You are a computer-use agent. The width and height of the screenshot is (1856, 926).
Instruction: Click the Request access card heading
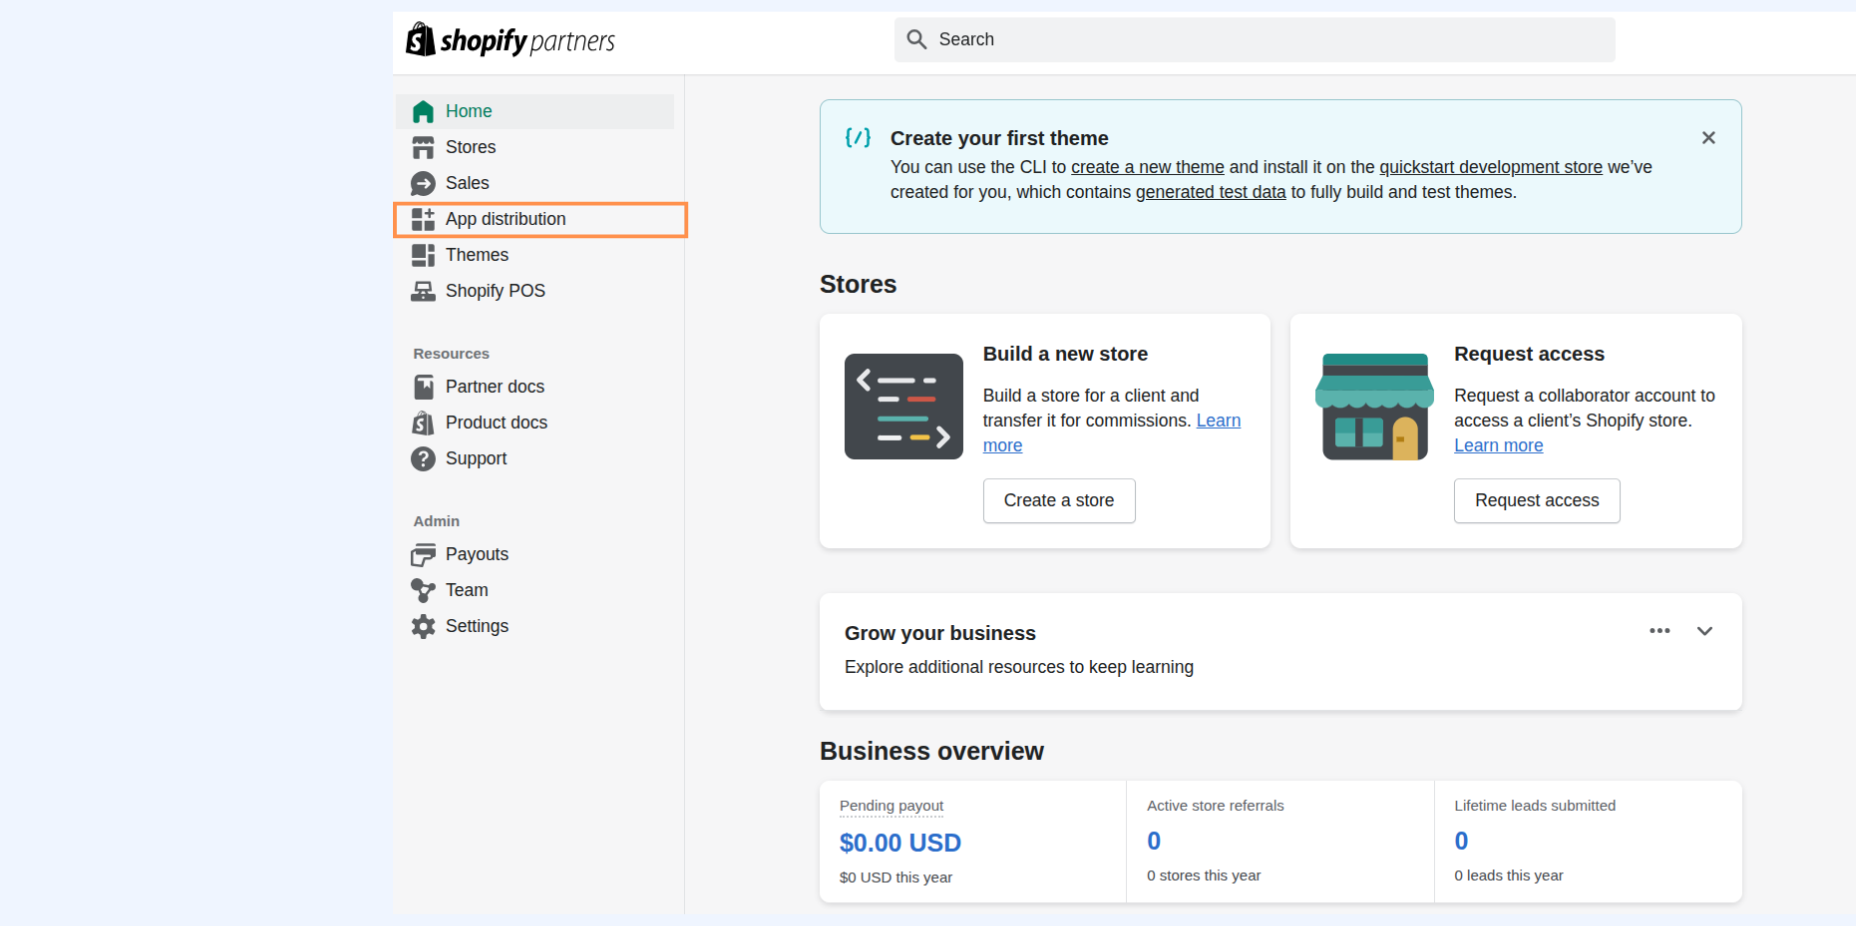1529,354
